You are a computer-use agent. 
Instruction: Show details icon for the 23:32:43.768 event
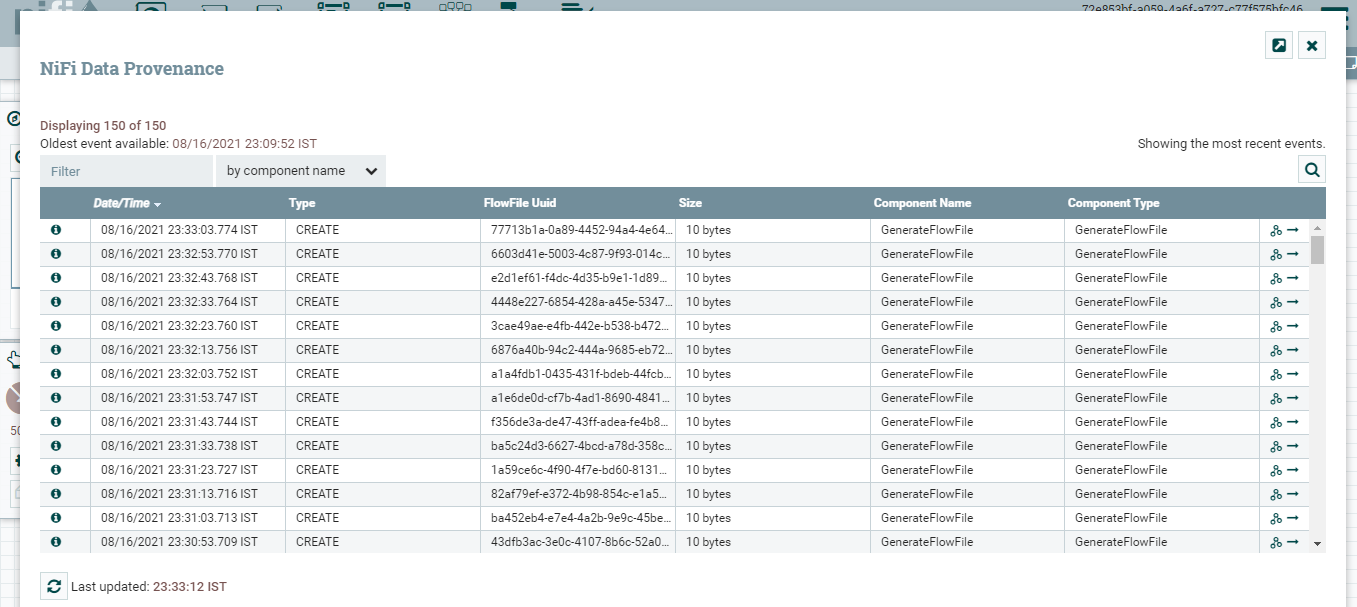click(56, 277)
